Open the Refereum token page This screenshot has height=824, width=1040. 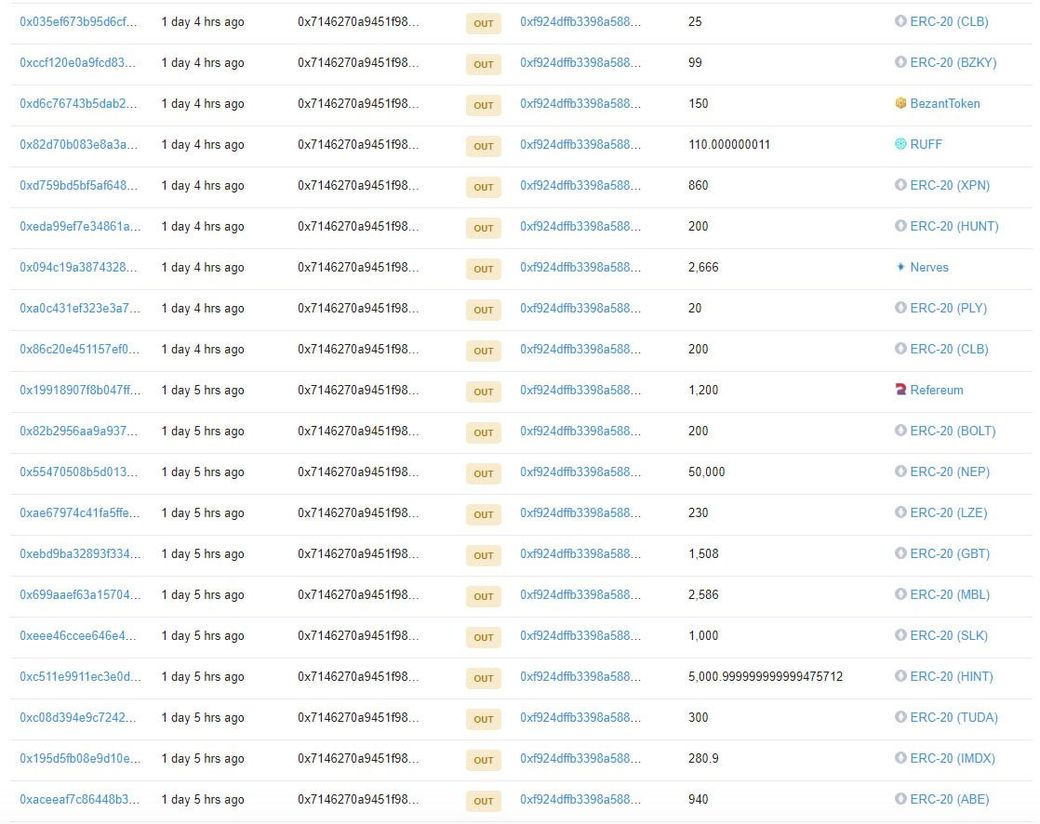(936, 390)
